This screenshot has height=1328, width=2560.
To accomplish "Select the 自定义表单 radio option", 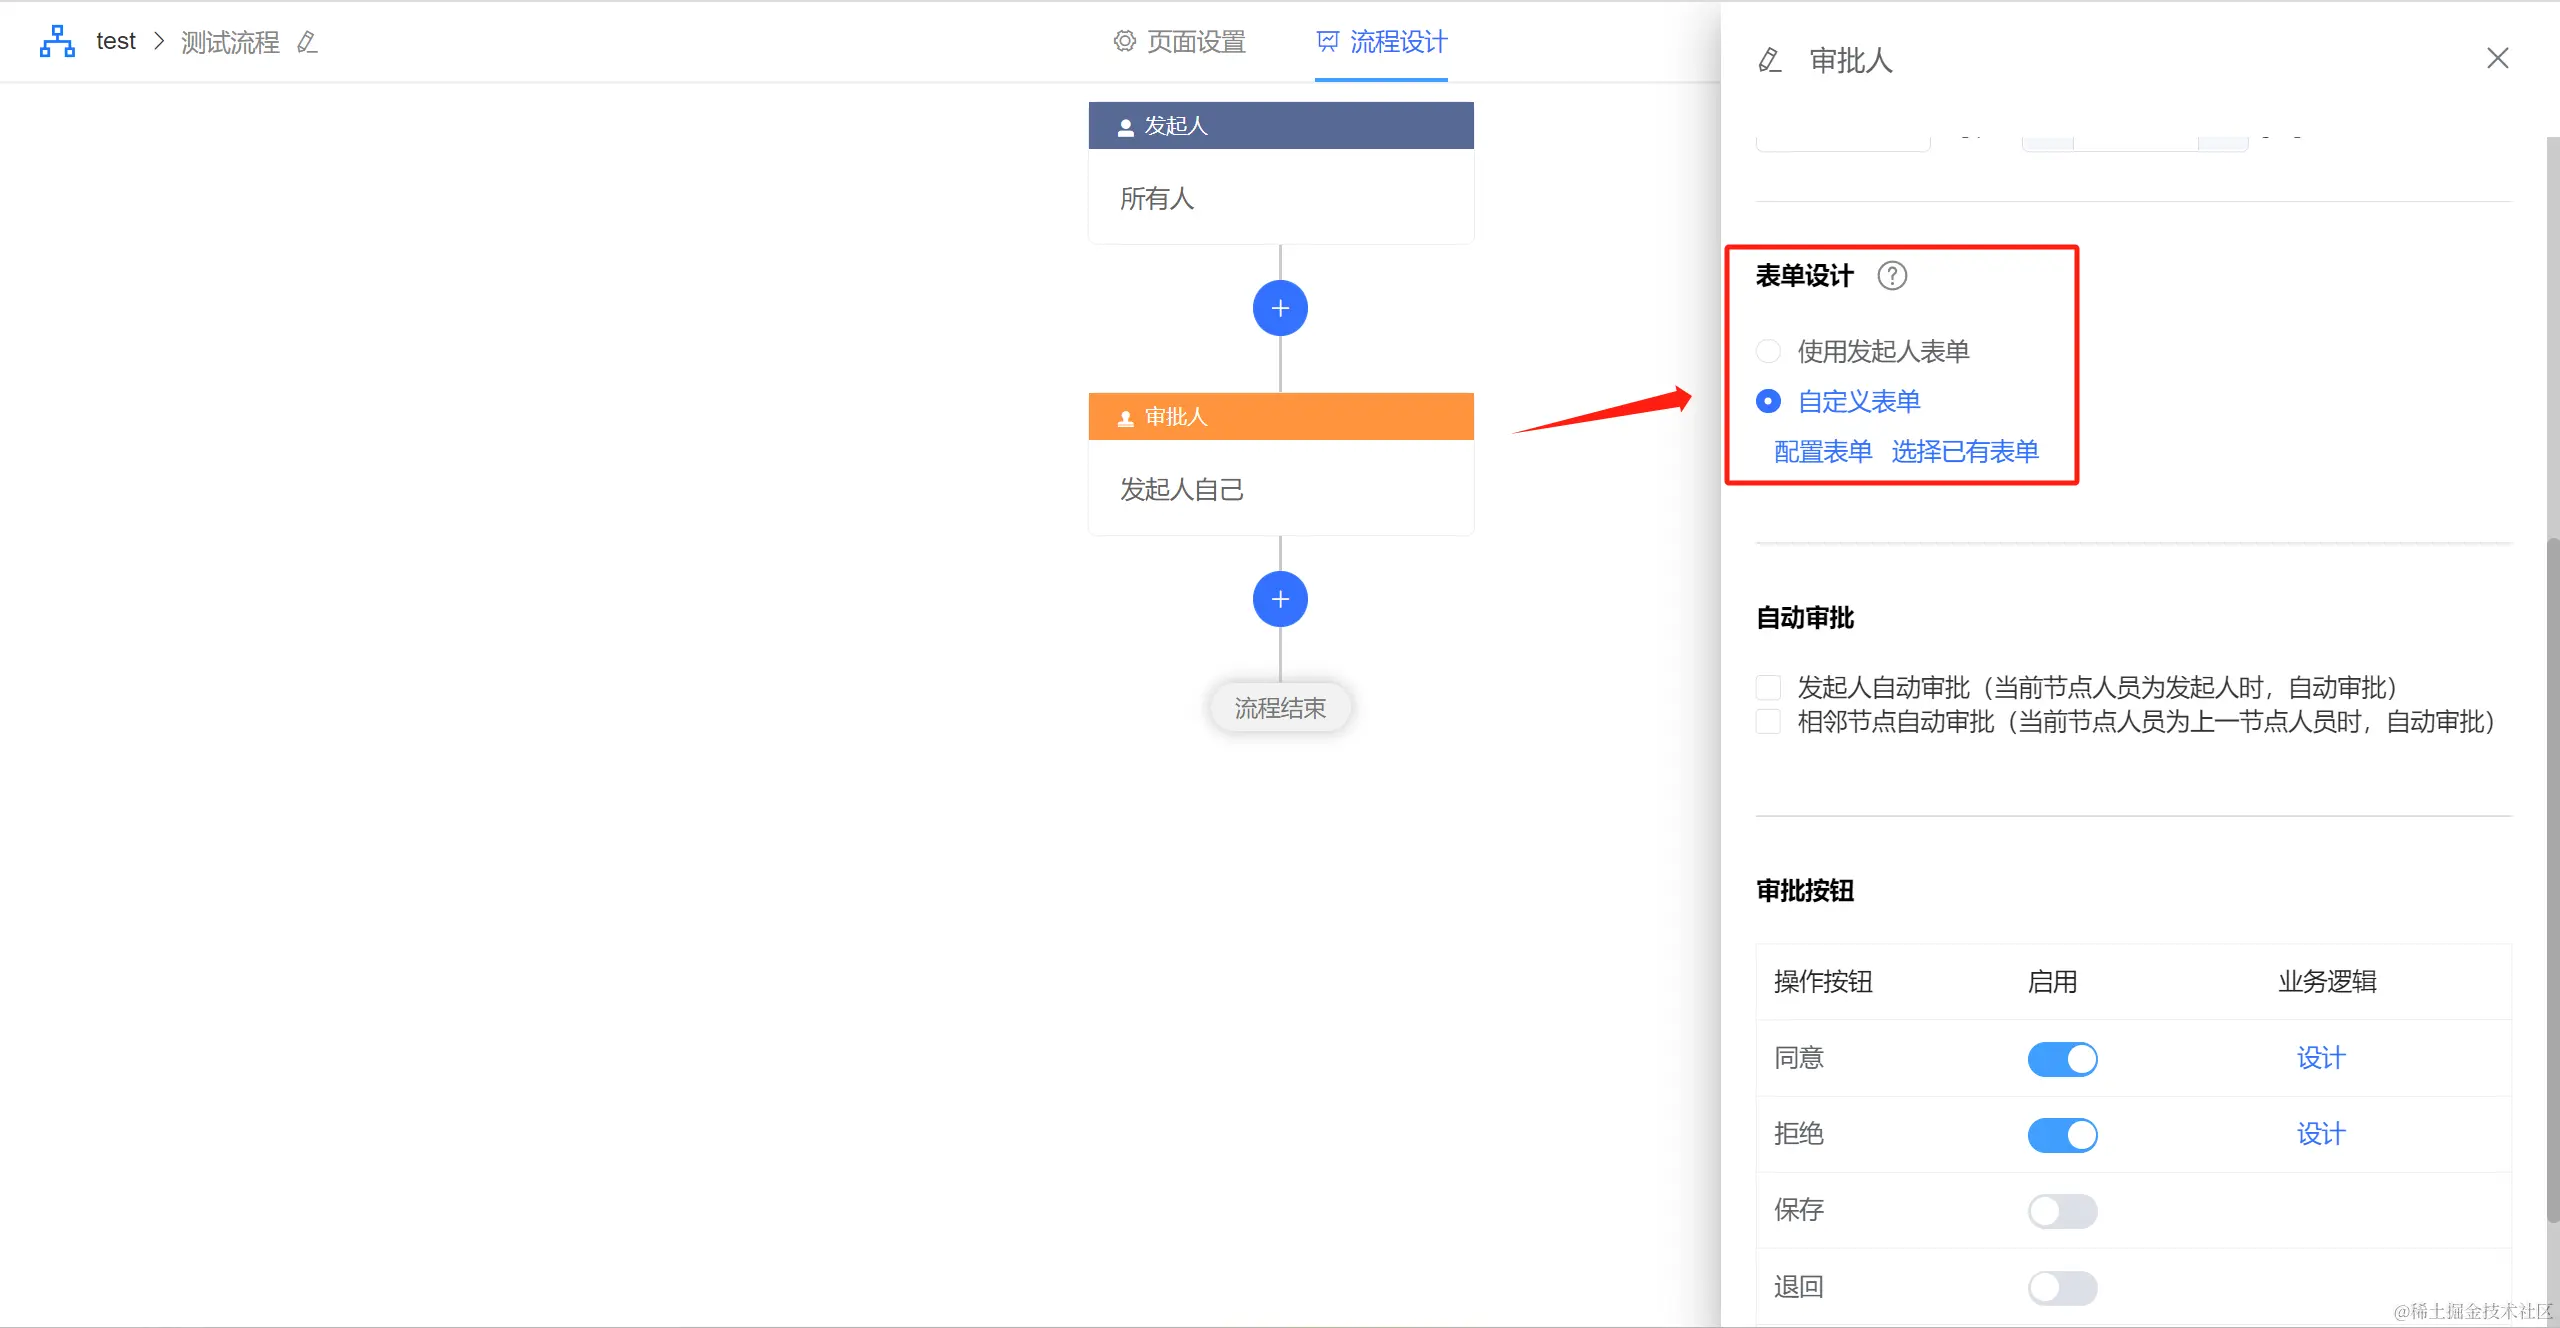I will point(1768,401).
